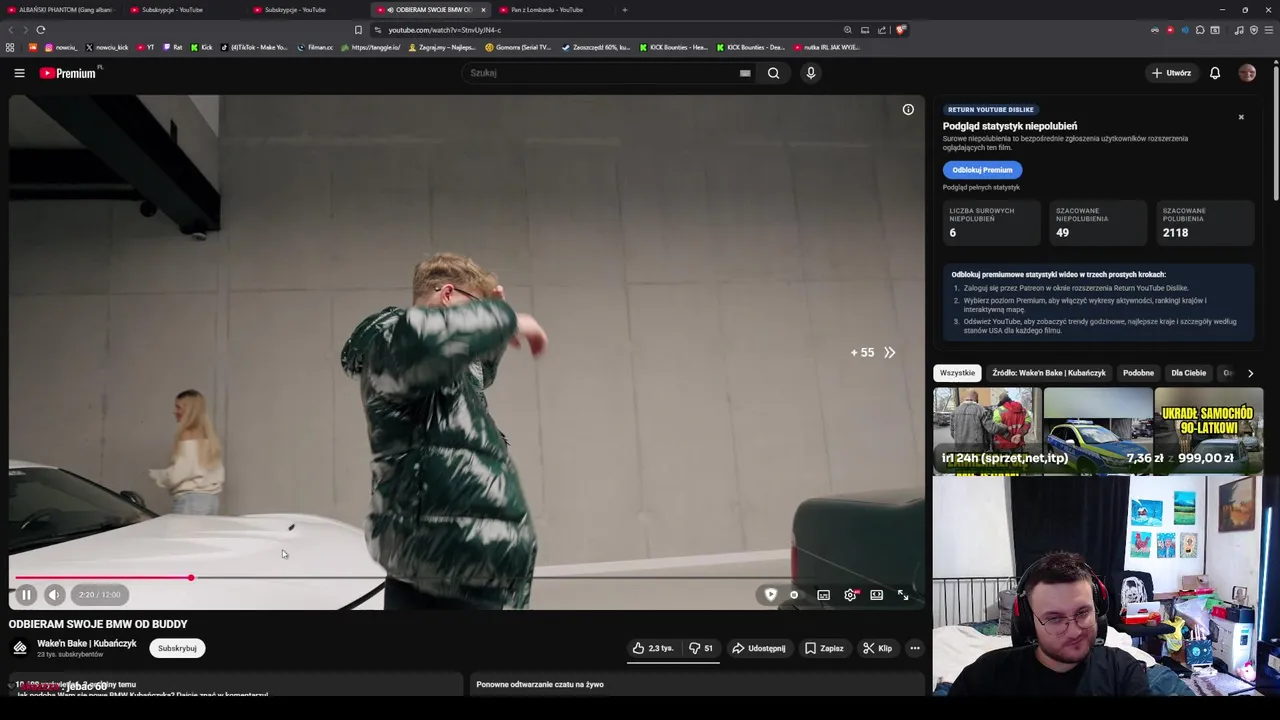Click the Ponowne odtwarzanie czatu na żywo panel
This screenshot has width=1280, height=720.
695,684
